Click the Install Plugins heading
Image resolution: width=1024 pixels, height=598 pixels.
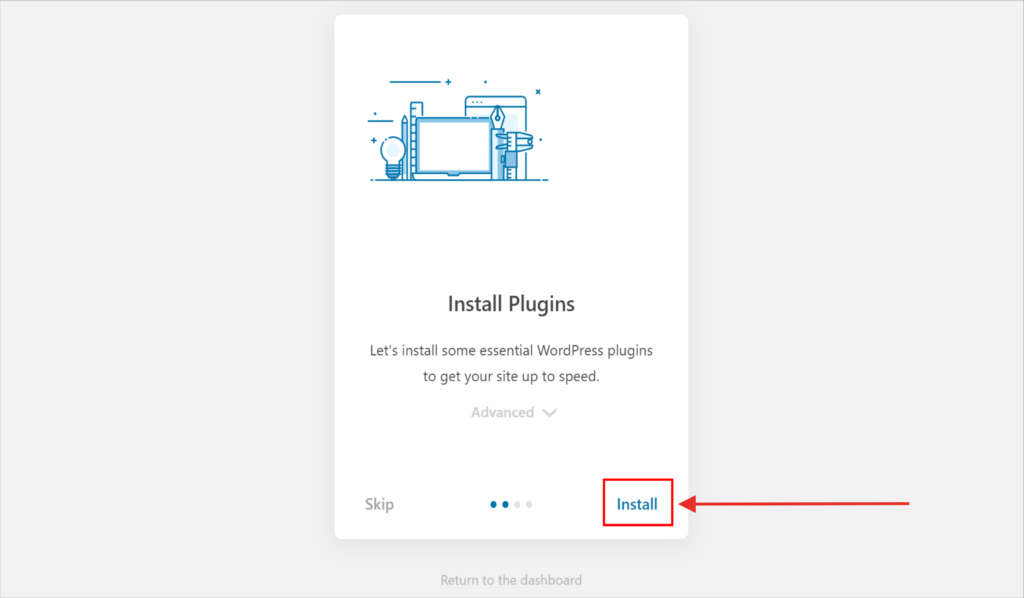click(x=511, y=303)
